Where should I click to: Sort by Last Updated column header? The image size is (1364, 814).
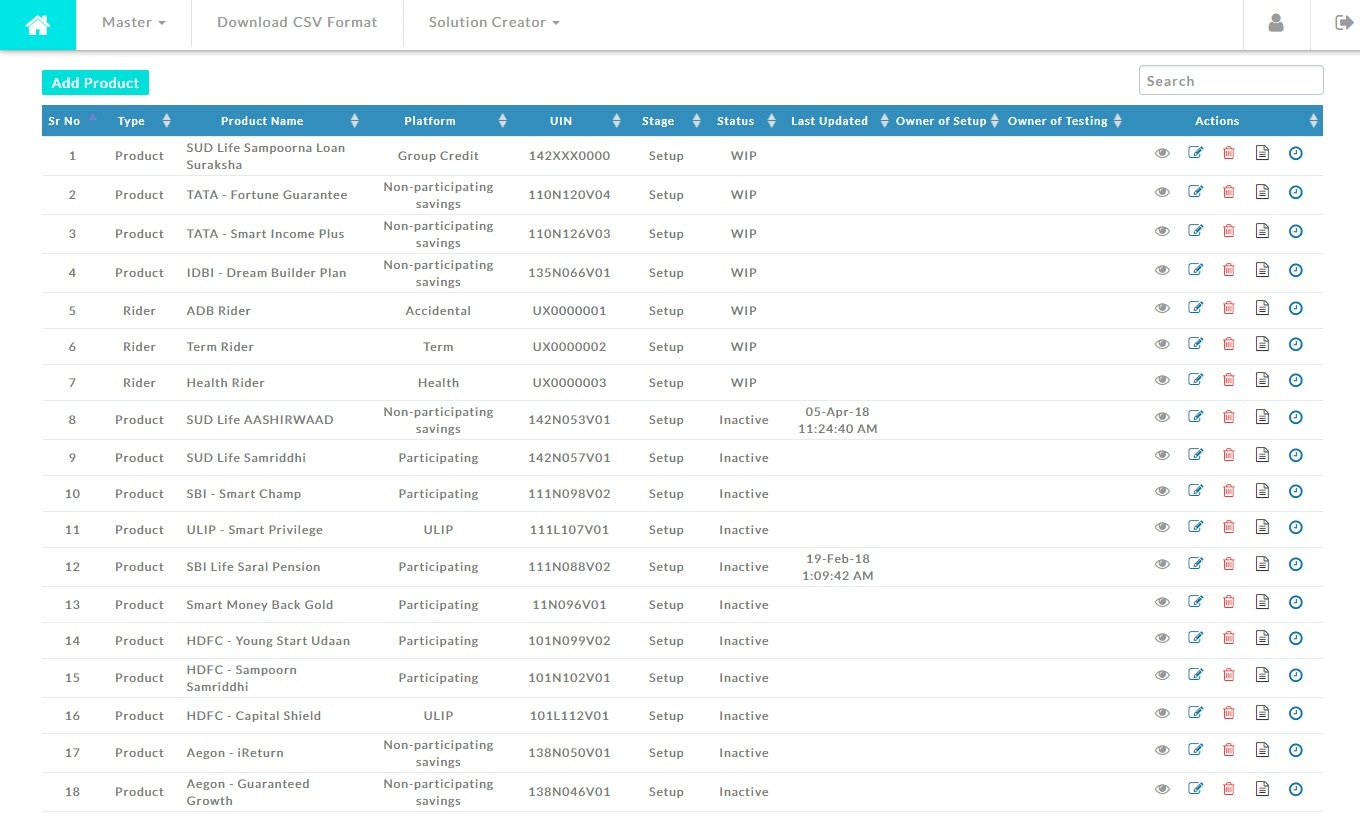(x=829, y=121)
